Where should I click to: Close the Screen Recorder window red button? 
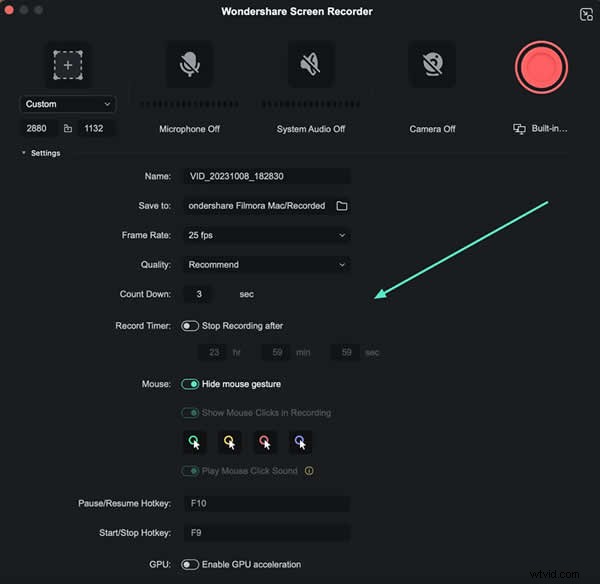9,10
